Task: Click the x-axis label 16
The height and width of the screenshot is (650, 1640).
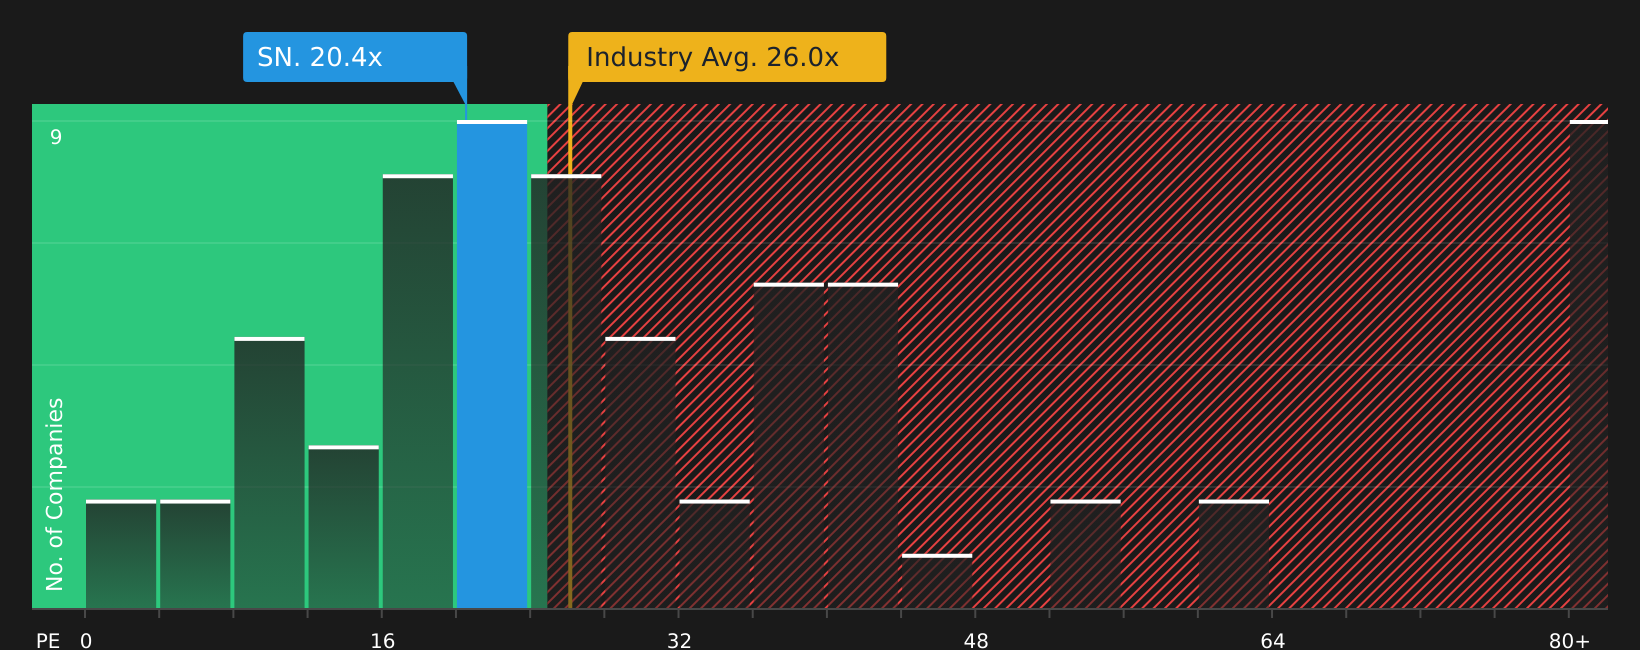Action: pos(383,641)
